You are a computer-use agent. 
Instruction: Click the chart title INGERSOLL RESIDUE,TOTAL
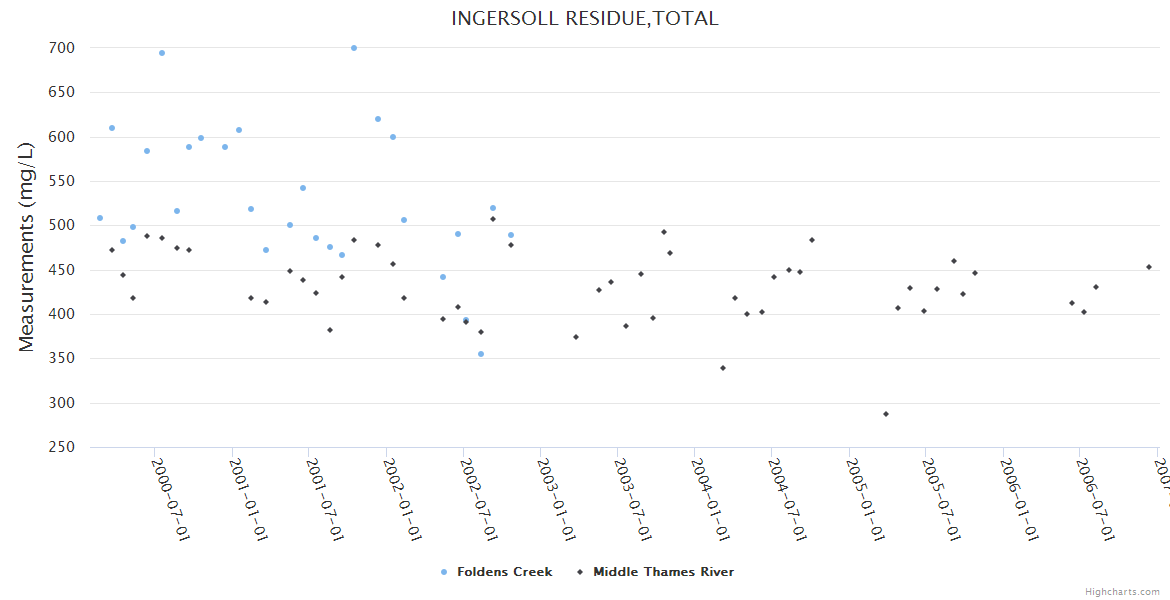coord(585,18)
